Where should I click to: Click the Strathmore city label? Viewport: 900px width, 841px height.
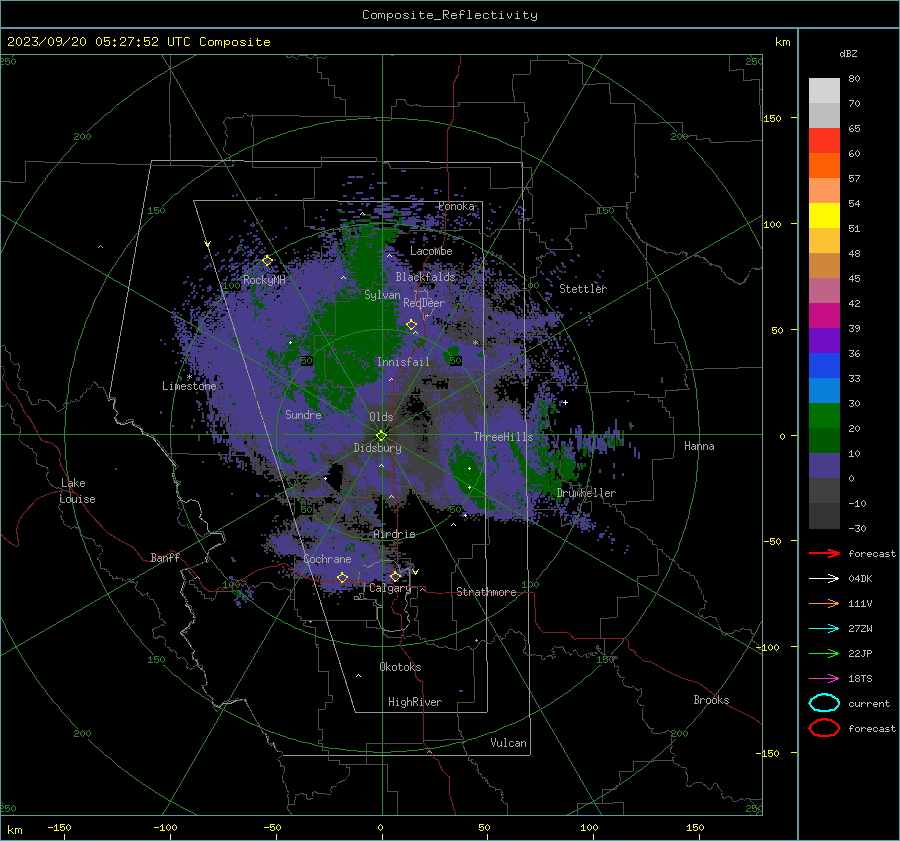click(x=486, y=592)
